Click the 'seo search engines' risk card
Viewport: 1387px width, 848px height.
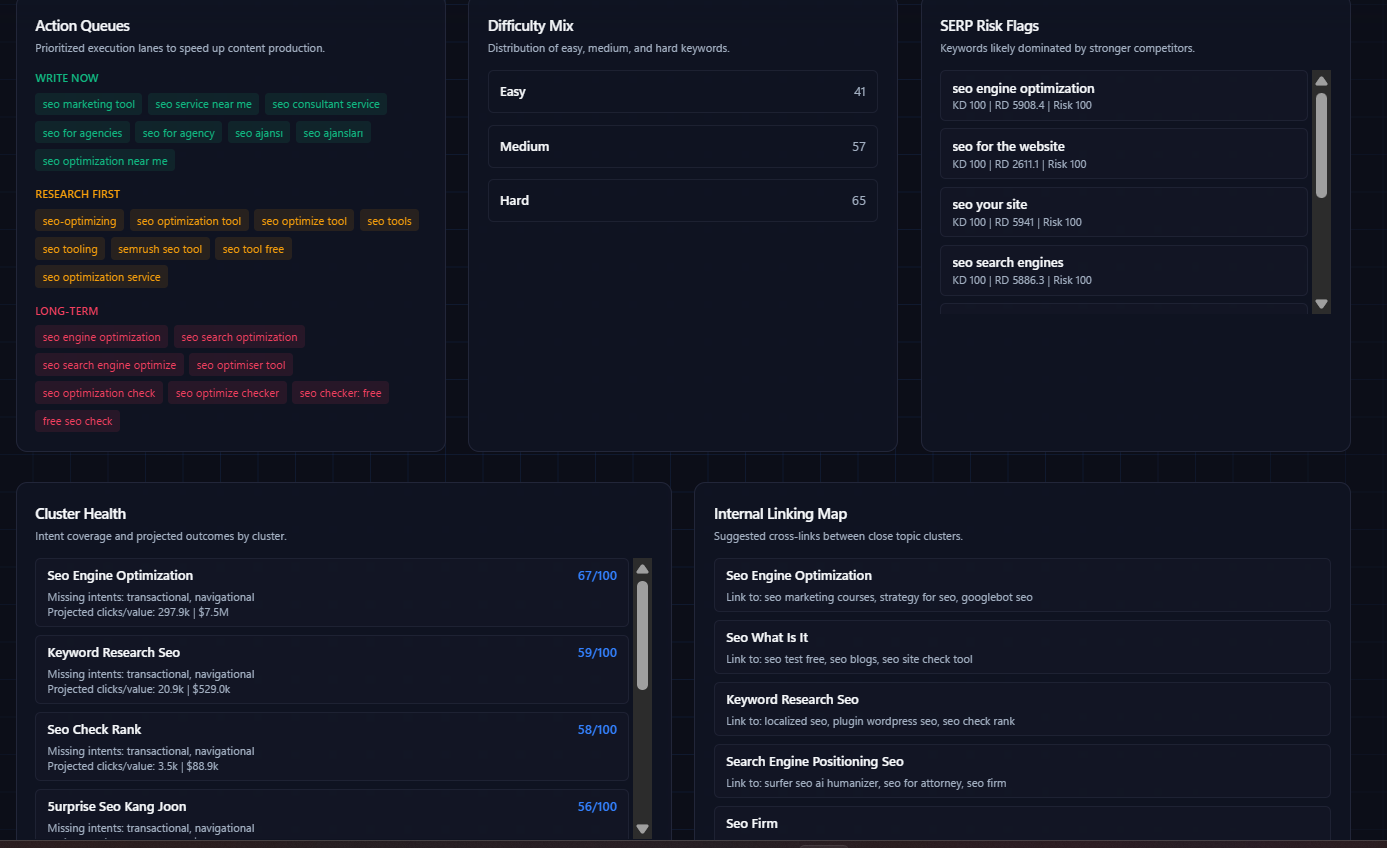1124,270
